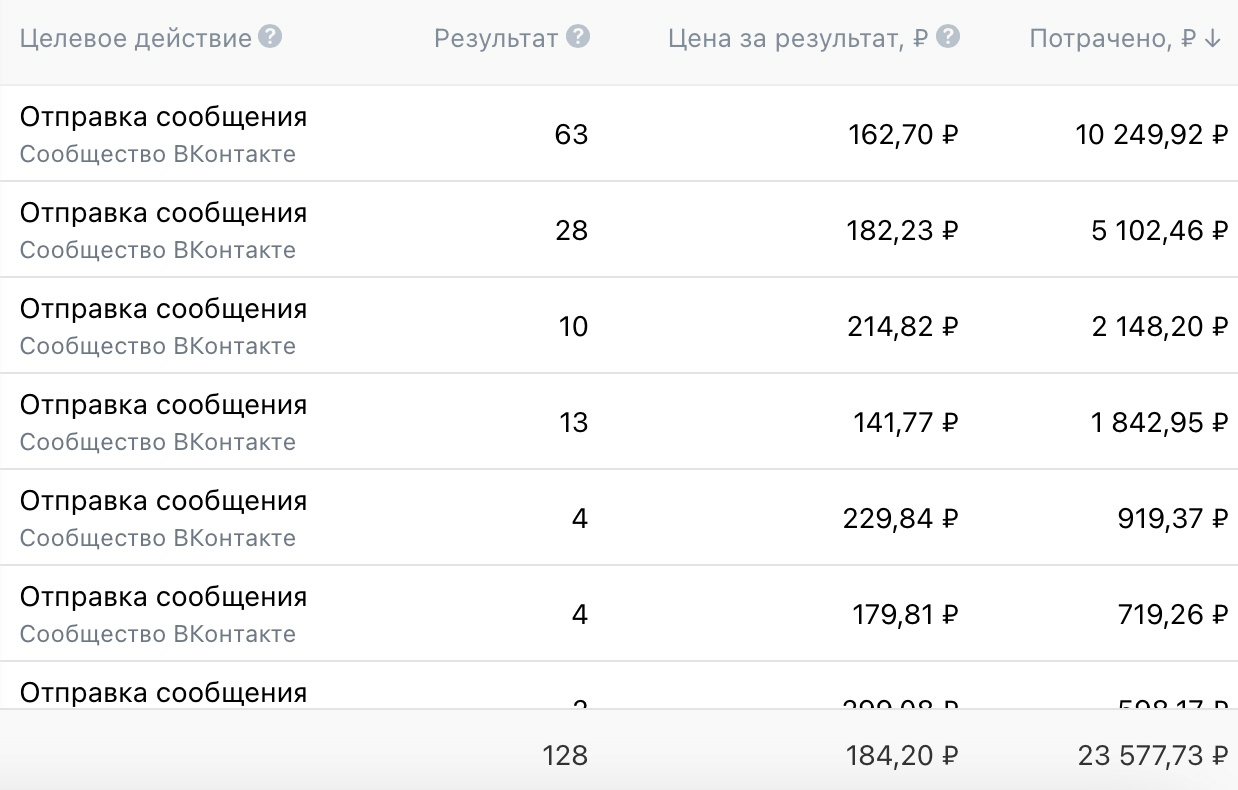Click the Потрачено, ₽ column header text
The image size is (1238, 790).
point(1112,39)
